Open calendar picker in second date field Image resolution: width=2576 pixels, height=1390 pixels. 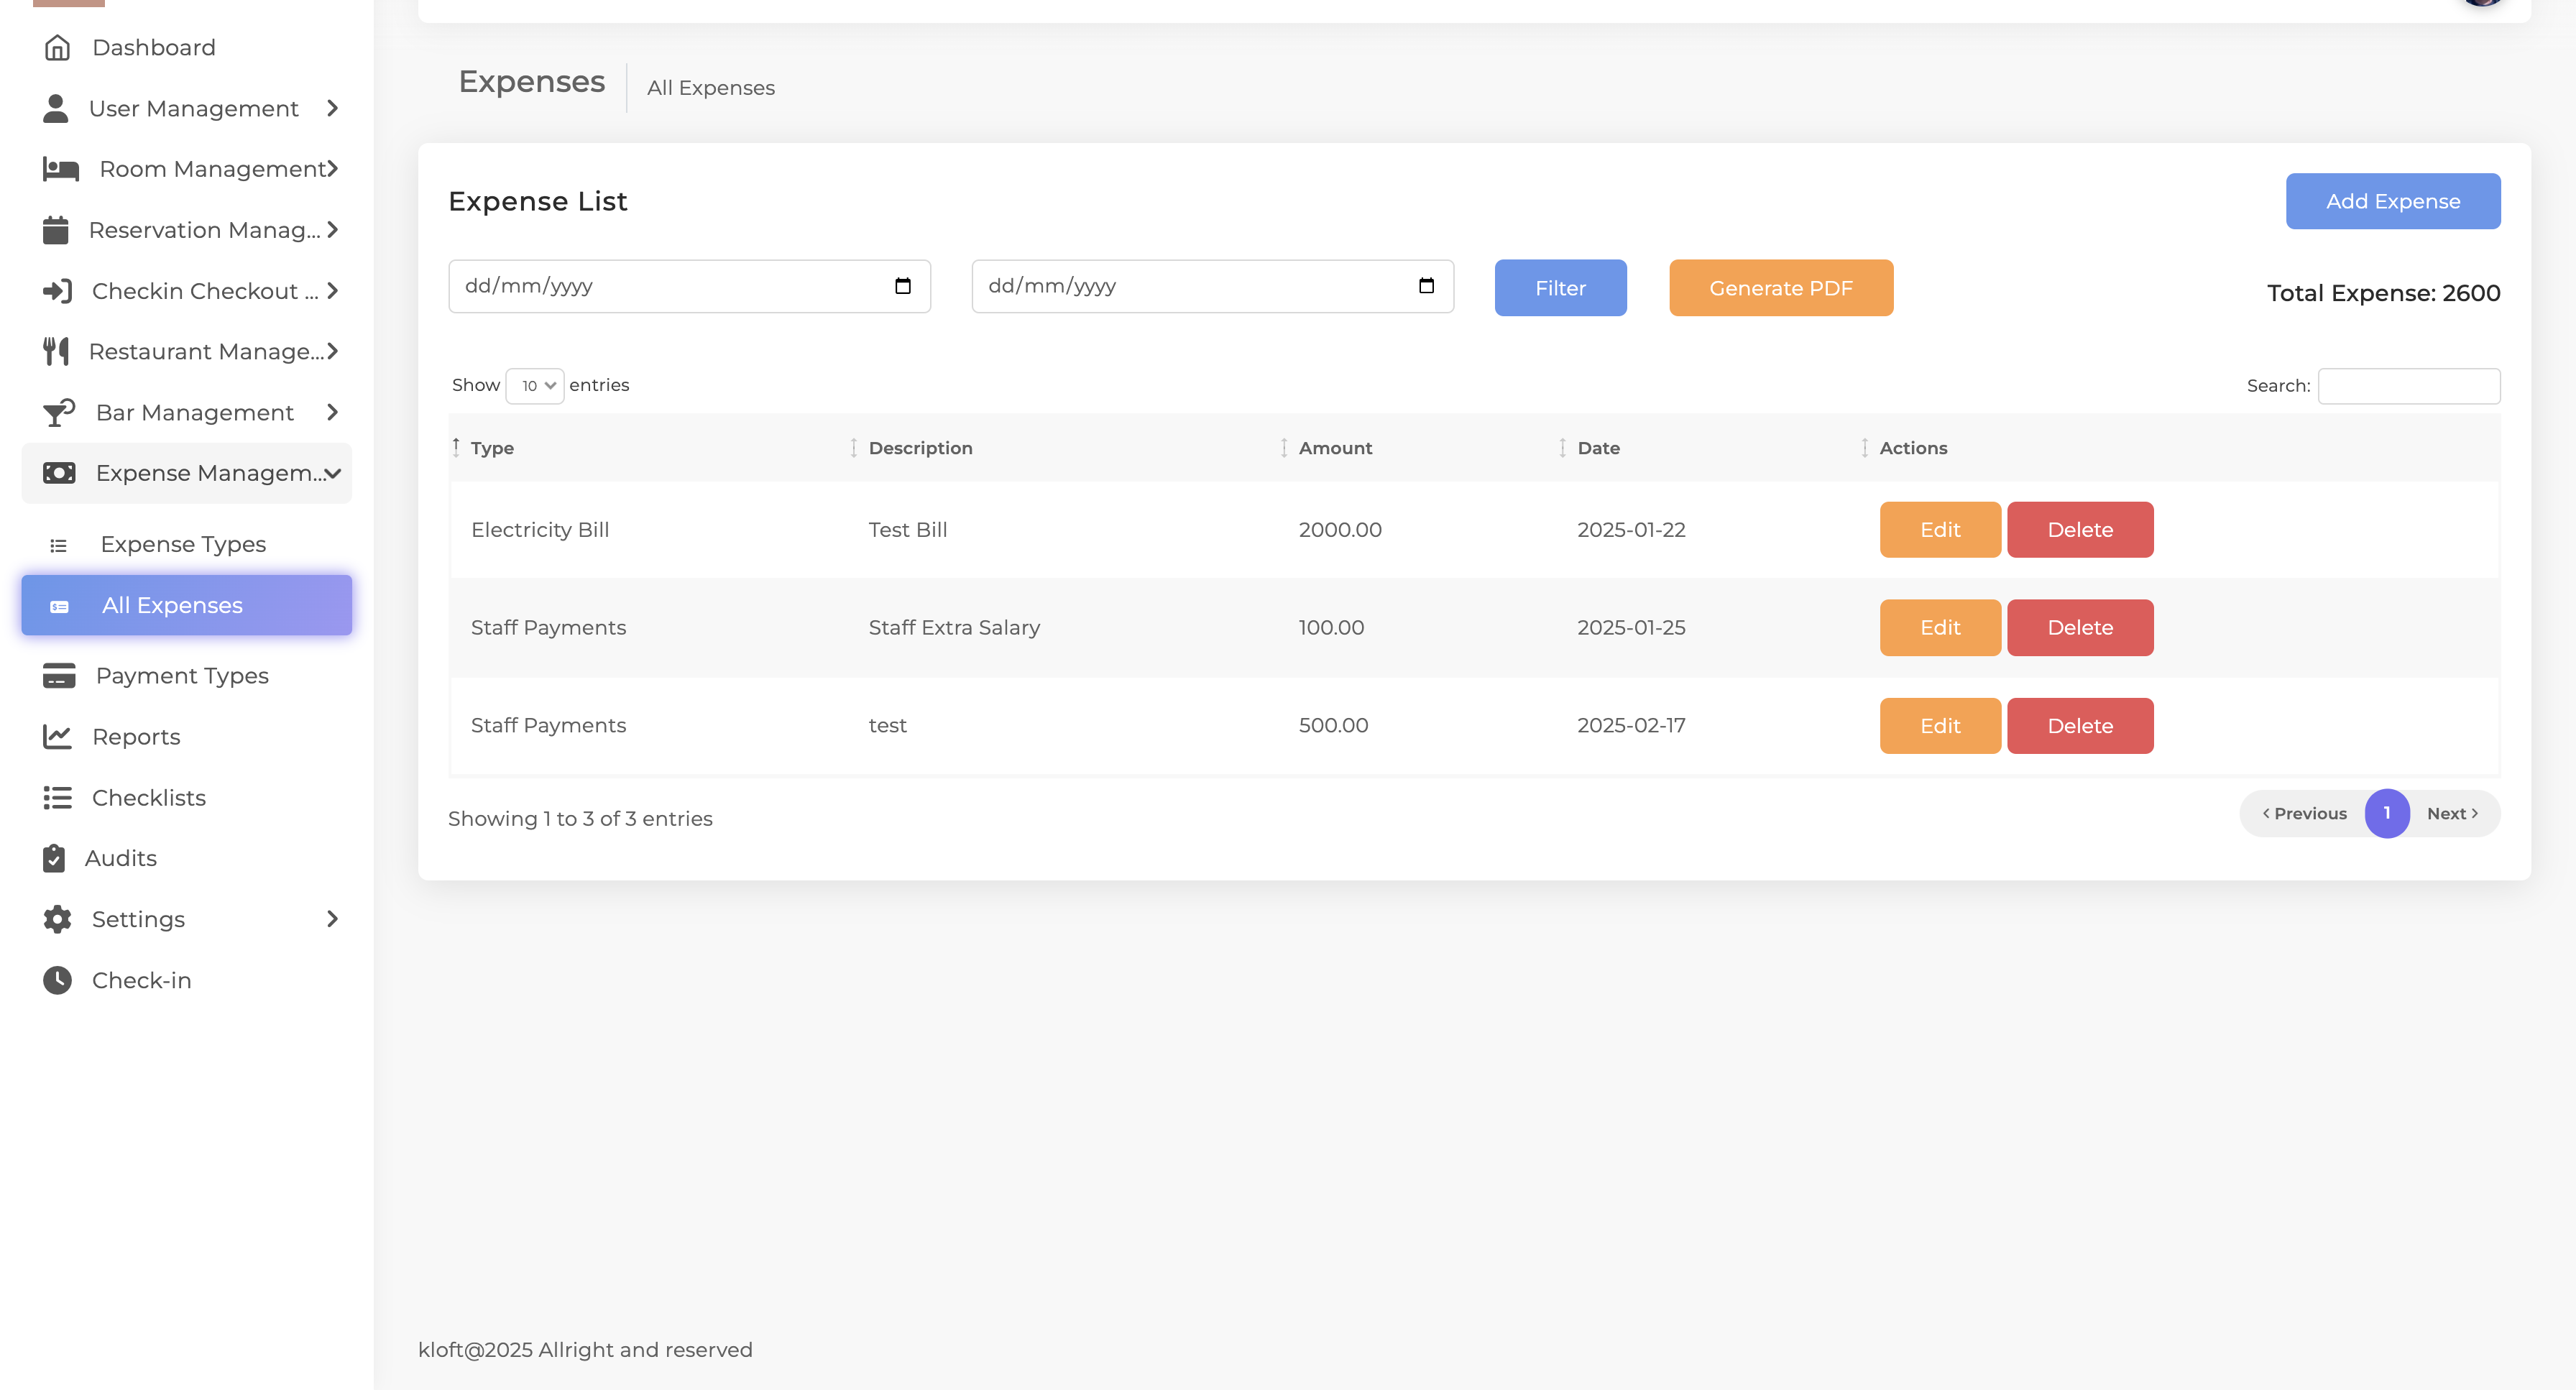(1426, 286)
